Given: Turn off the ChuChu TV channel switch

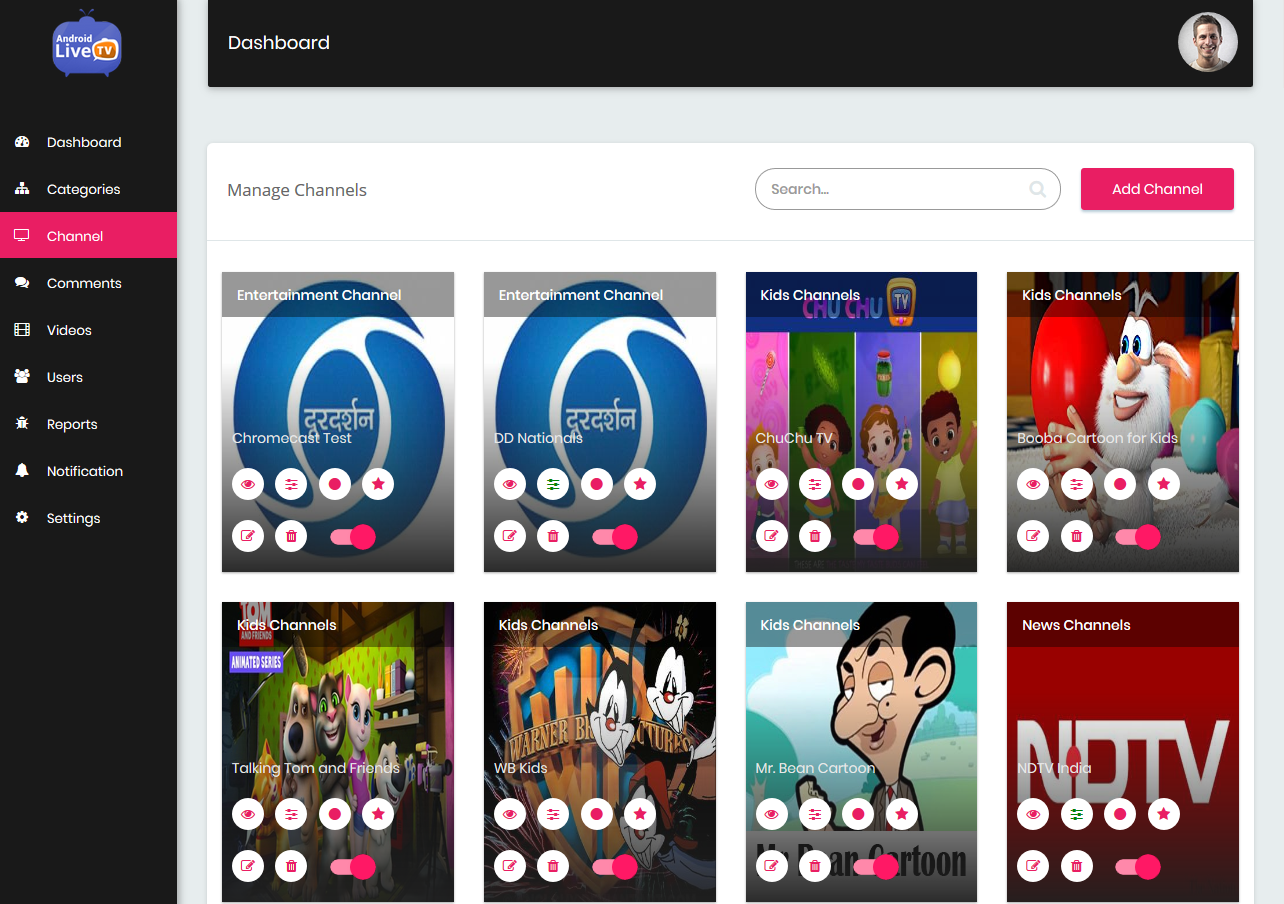Looking at the screenshot, I should coord(876,537).
